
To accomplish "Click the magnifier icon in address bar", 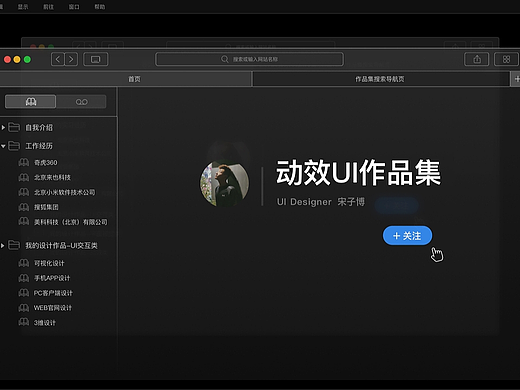I will tap(225, 59).
